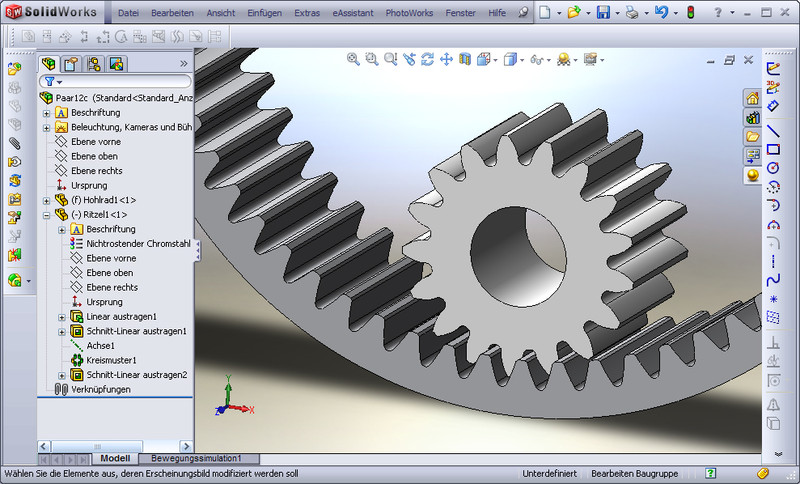Click the Rotate View icon
Screen dimensions: 800x484
tap(427, 60)
